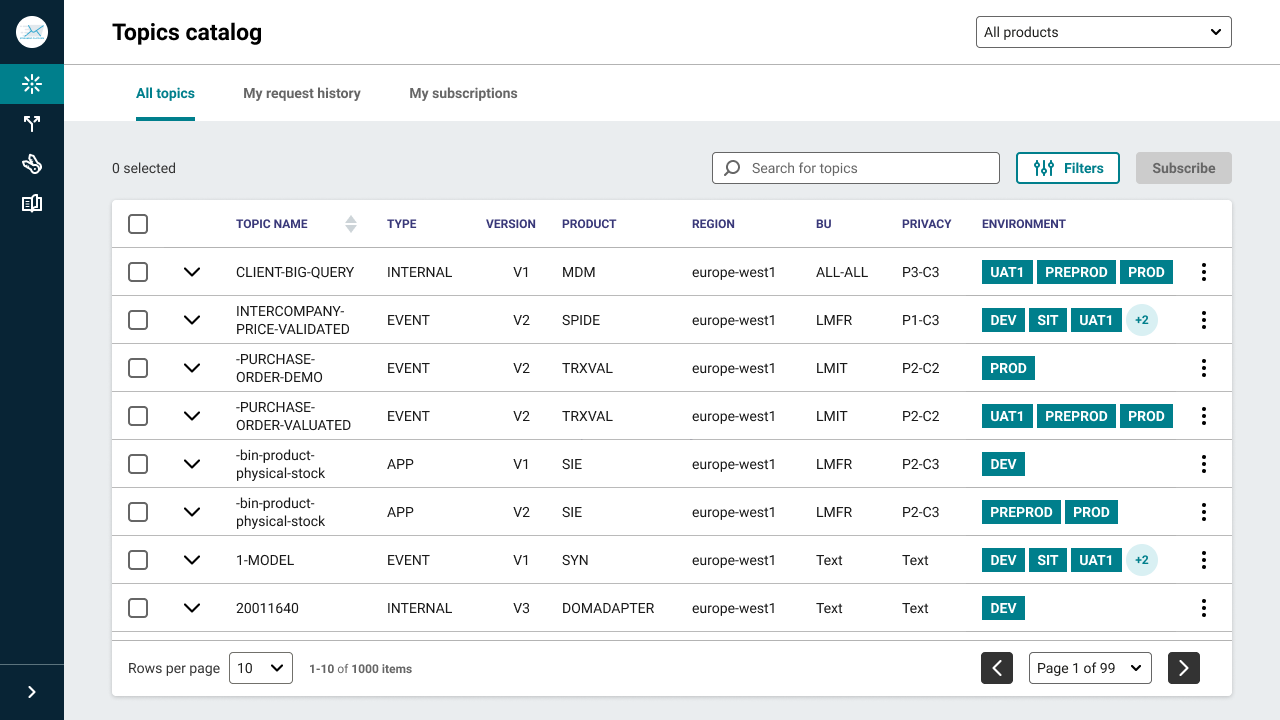Sort the table by Topic Name
The width and height of the screenshot is (1280, 720).
[350, 224]
